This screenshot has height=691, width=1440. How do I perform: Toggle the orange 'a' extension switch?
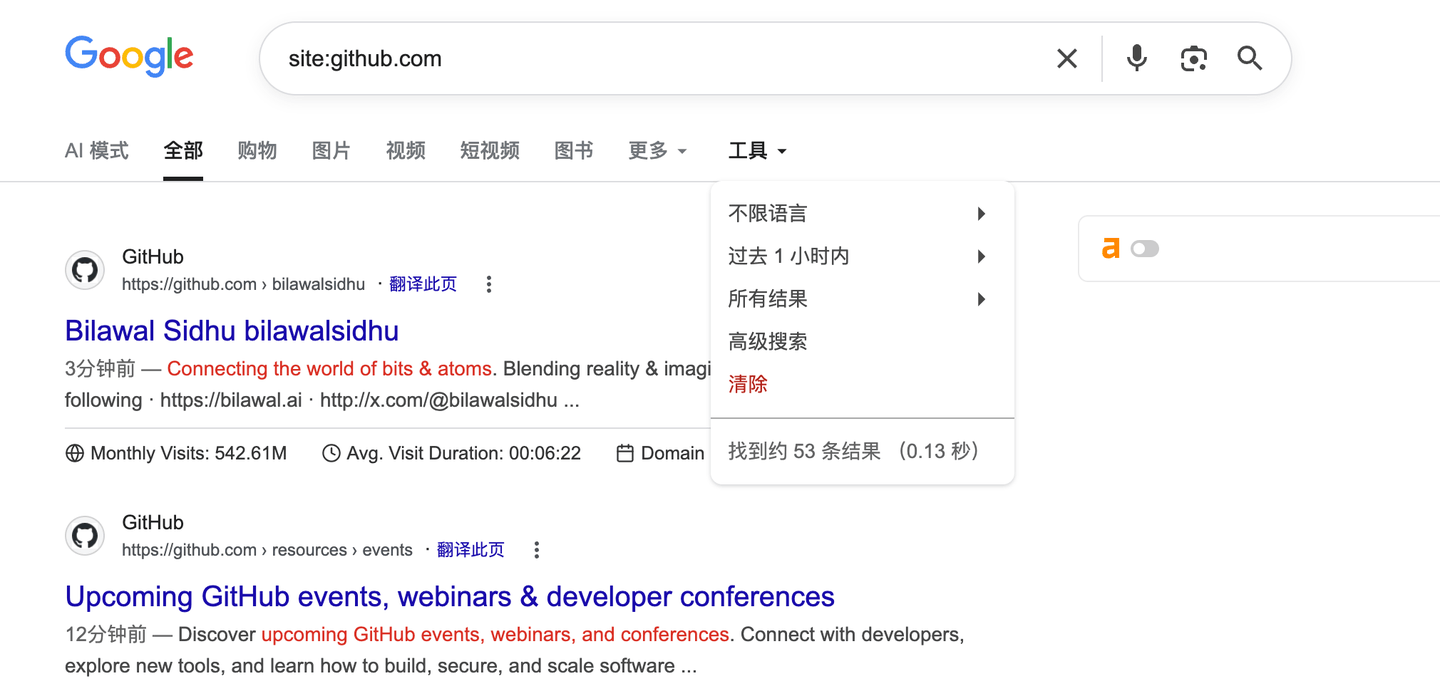pos(1144,249)
